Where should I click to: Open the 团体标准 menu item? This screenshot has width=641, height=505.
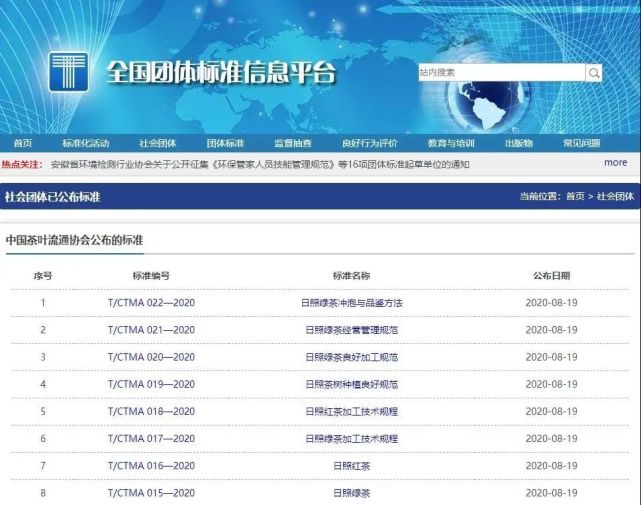(x=225, y=143)
